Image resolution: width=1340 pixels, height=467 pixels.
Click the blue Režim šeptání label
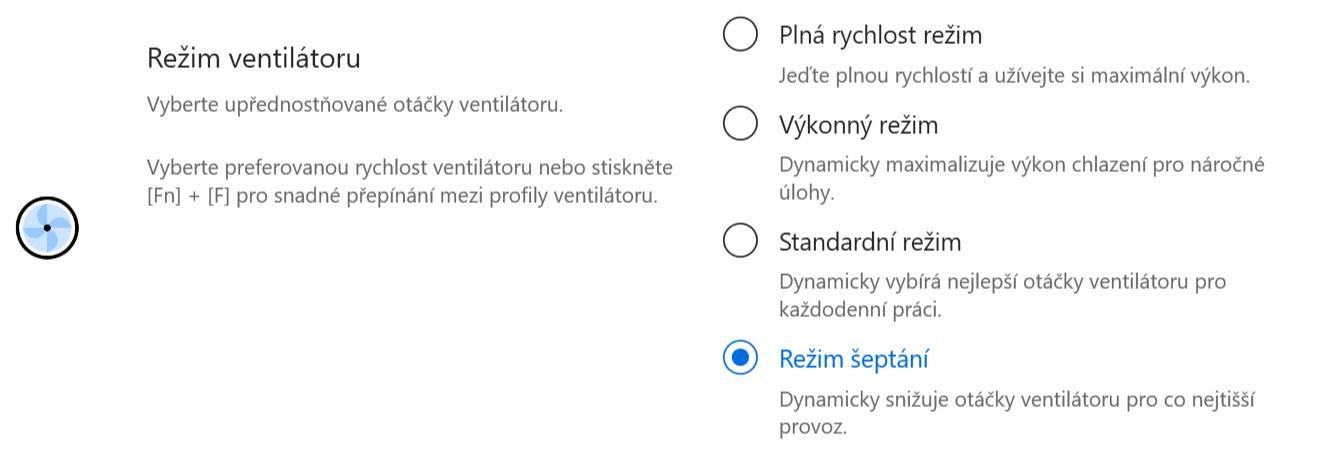(854, 358)
